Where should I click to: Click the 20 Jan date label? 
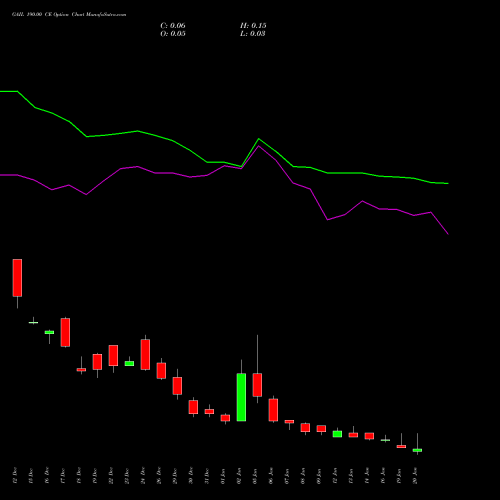click(415, 476)
